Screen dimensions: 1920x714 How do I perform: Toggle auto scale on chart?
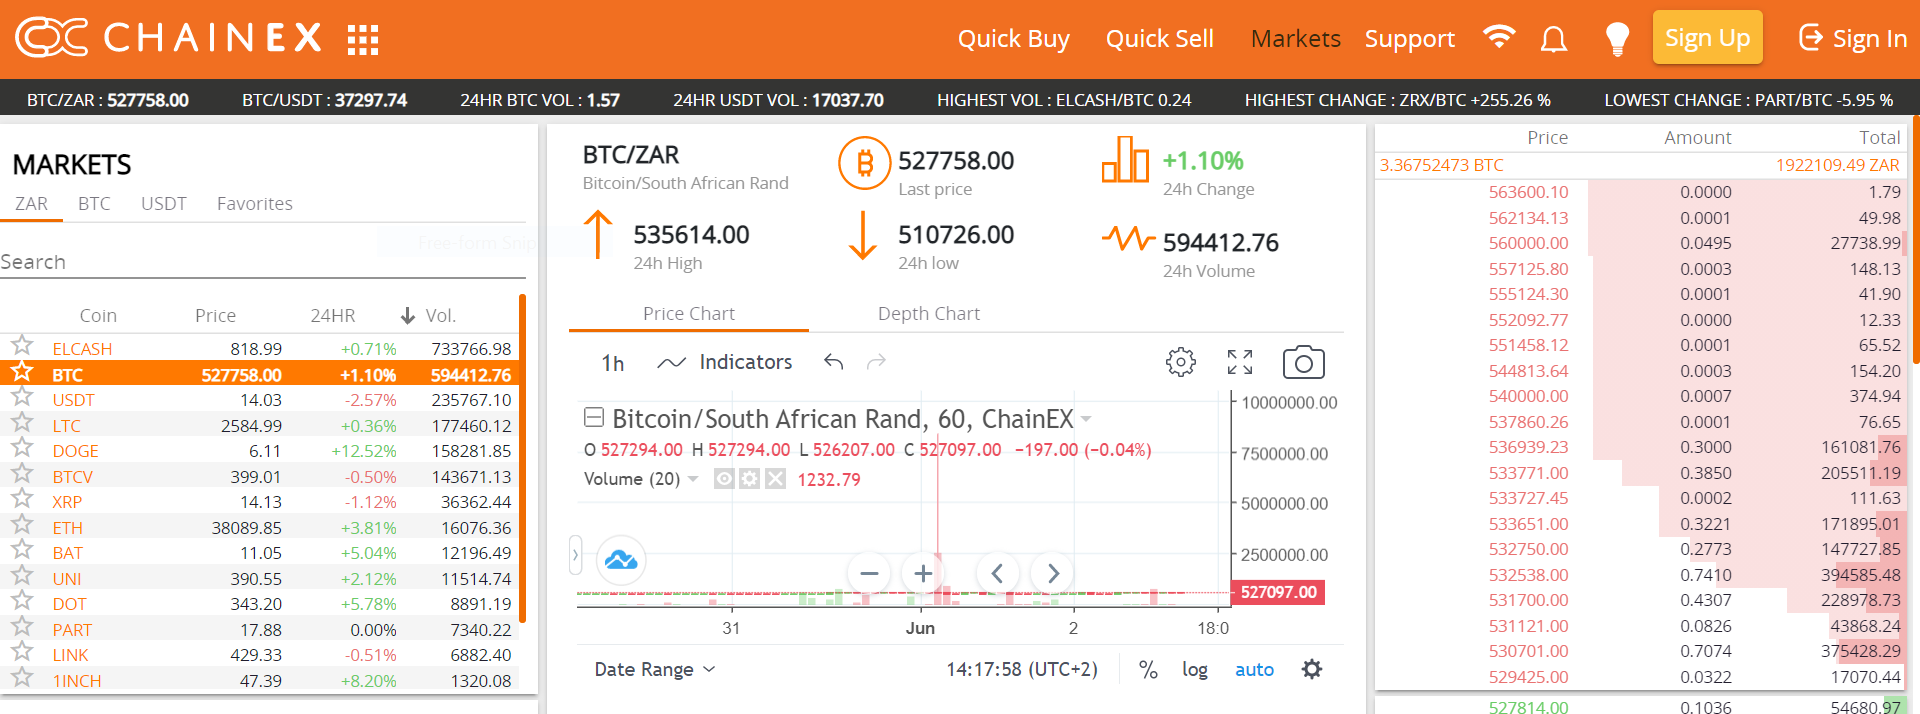coord(1254,669)
